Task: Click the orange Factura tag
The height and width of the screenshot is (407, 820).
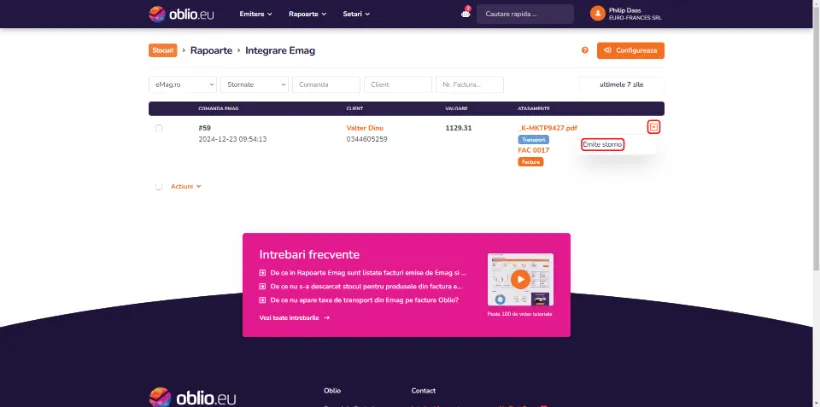Action: 531,162
